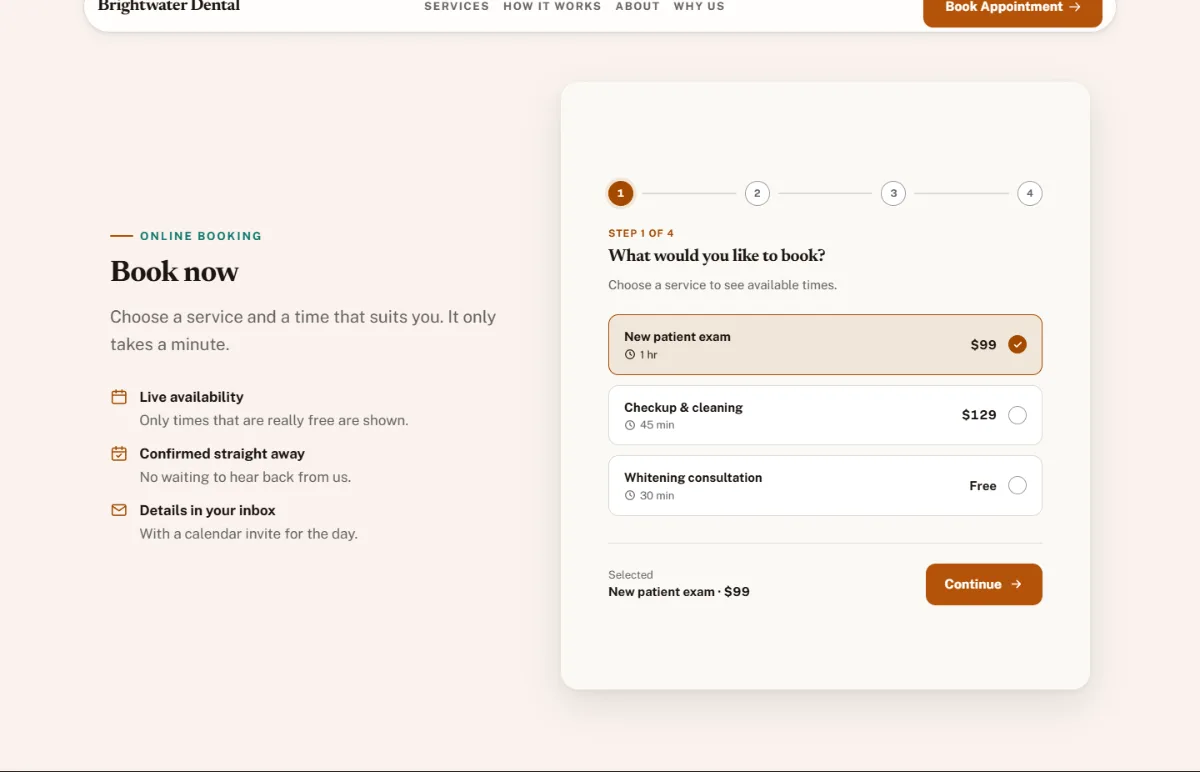Click the Details in your inbox envelope icon
The width and height of the screenshot is (1200, 772).
tap(119, 510)
